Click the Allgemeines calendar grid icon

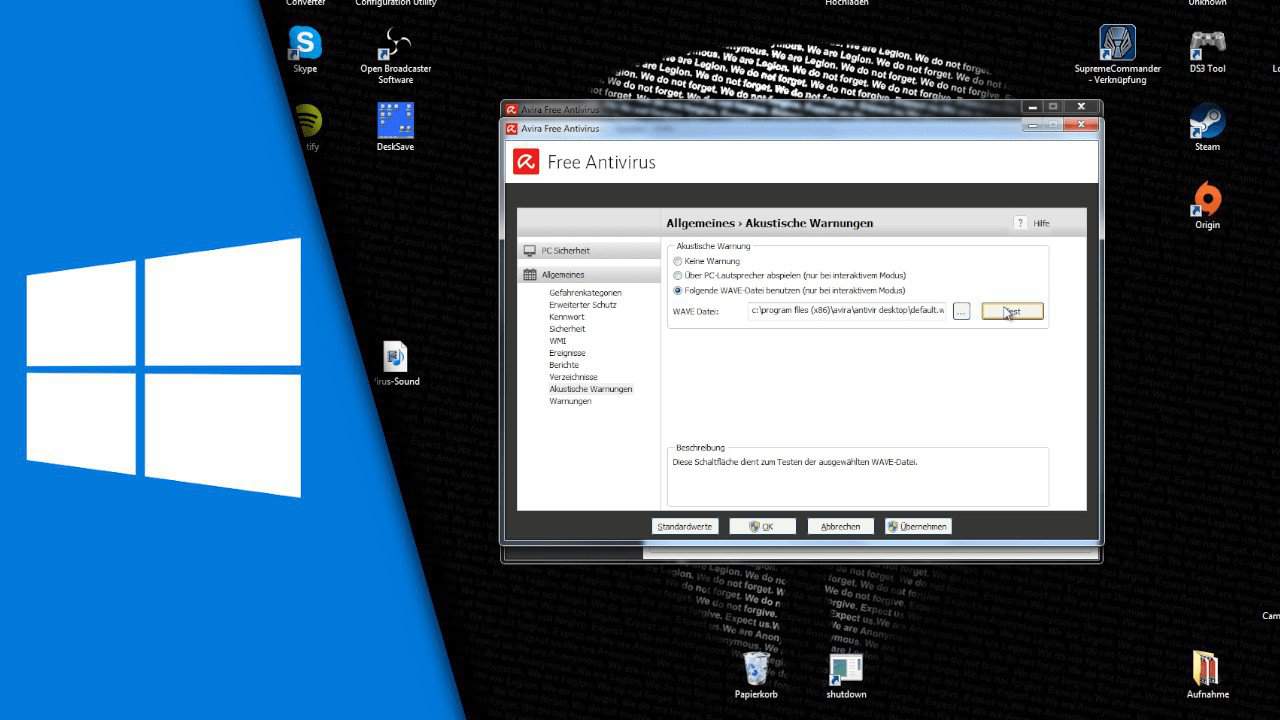[x=530, y=274]
